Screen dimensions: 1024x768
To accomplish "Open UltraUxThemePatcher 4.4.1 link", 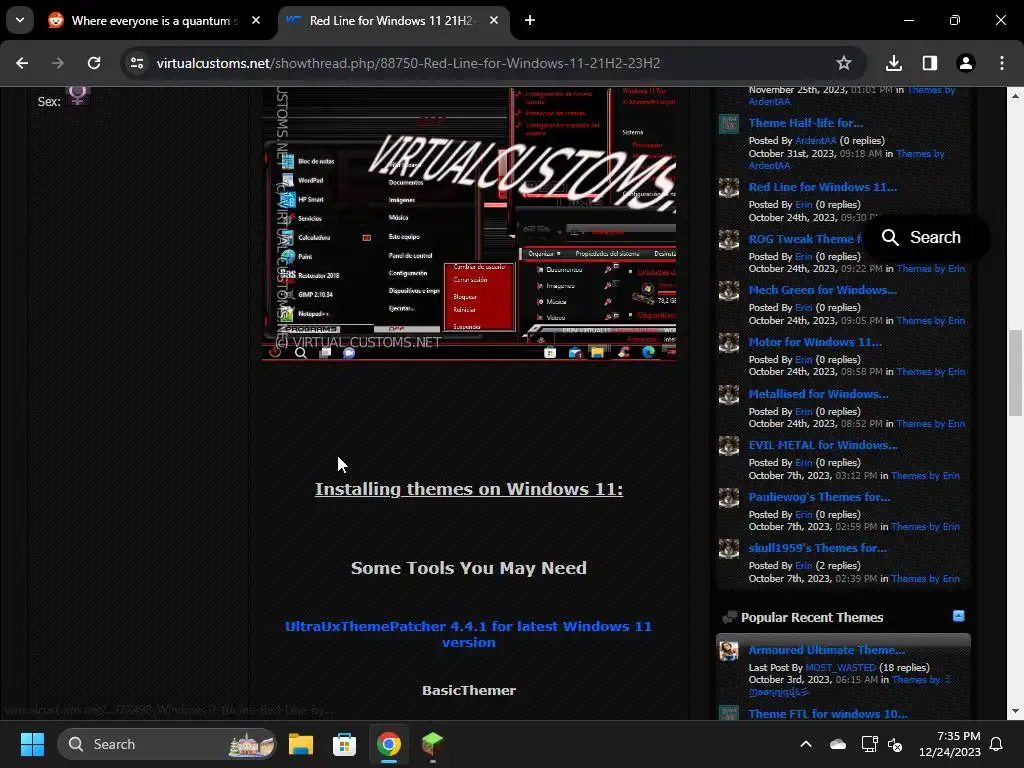I will (468, 634).
